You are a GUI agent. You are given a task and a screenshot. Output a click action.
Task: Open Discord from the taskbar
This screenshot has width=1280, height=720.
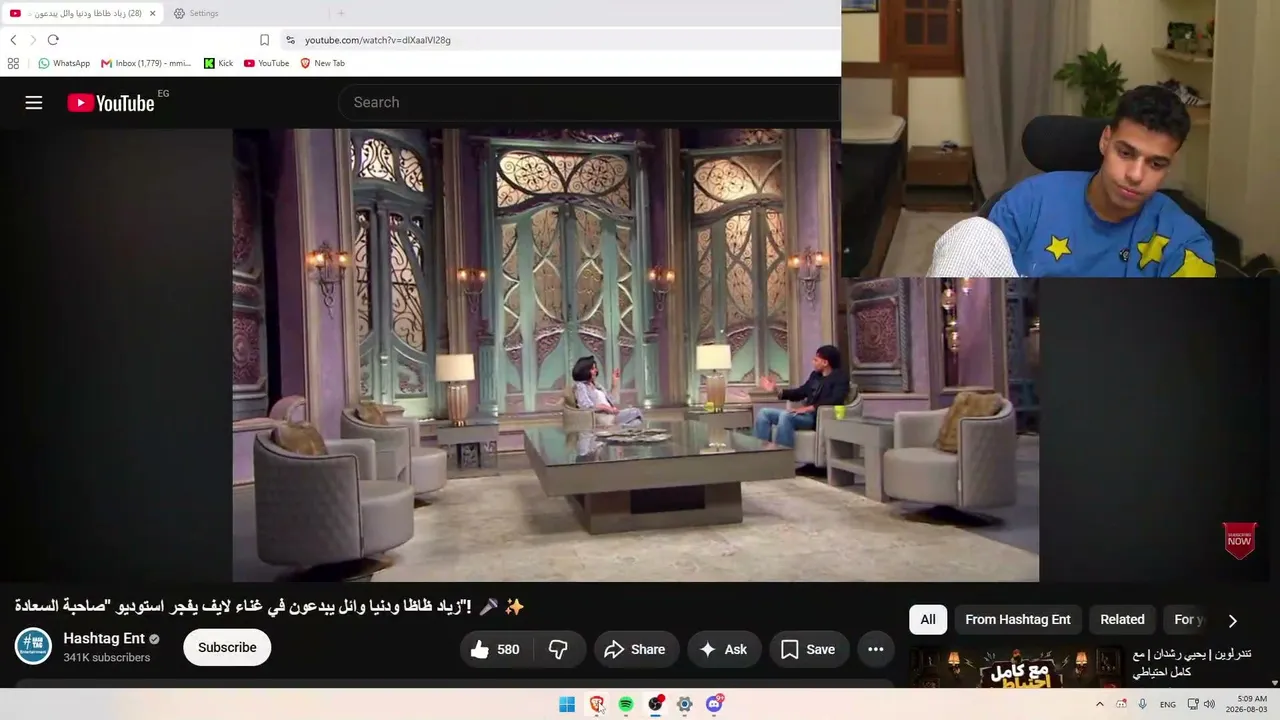[714, 704]
